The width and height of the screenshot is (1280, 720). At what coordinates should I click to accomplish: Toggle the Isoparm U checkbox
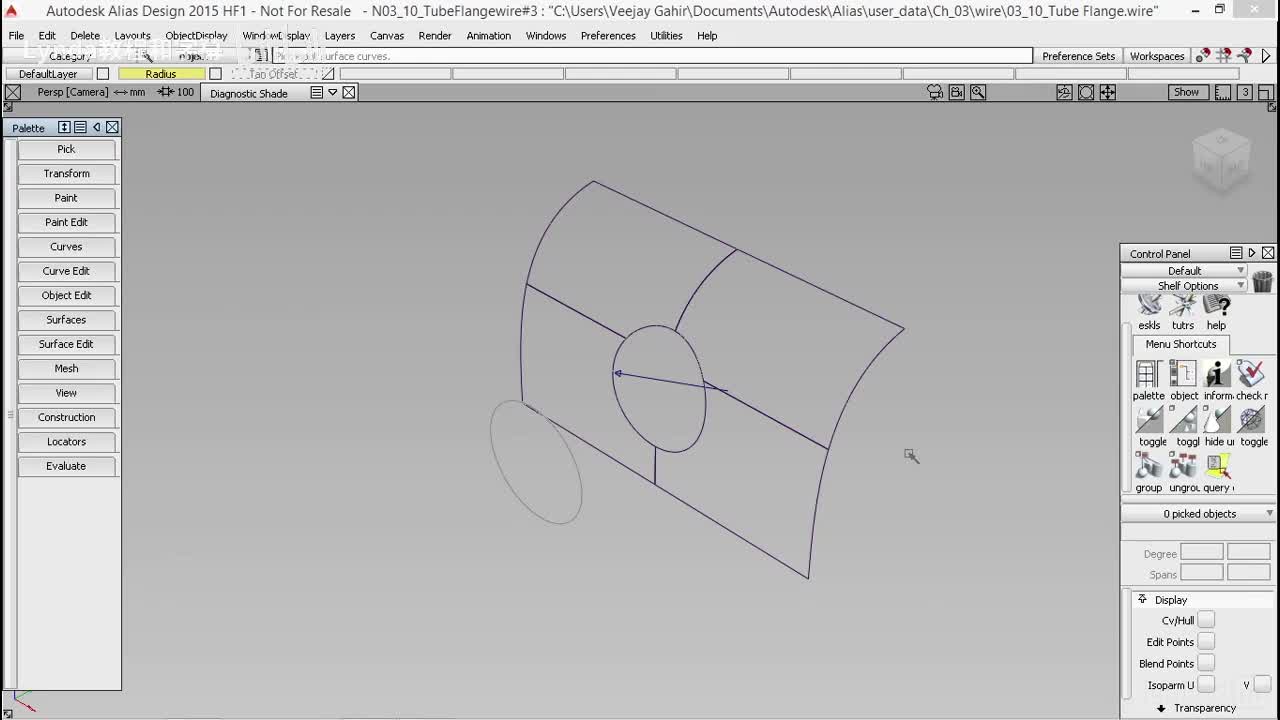click(1206, 685)
